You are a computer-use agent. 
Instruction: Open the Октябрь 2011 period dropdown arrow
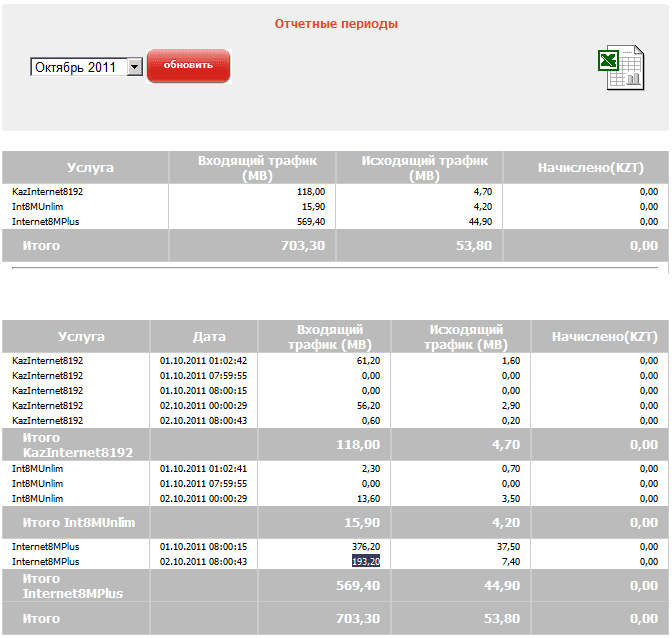[x=135, y=67]
